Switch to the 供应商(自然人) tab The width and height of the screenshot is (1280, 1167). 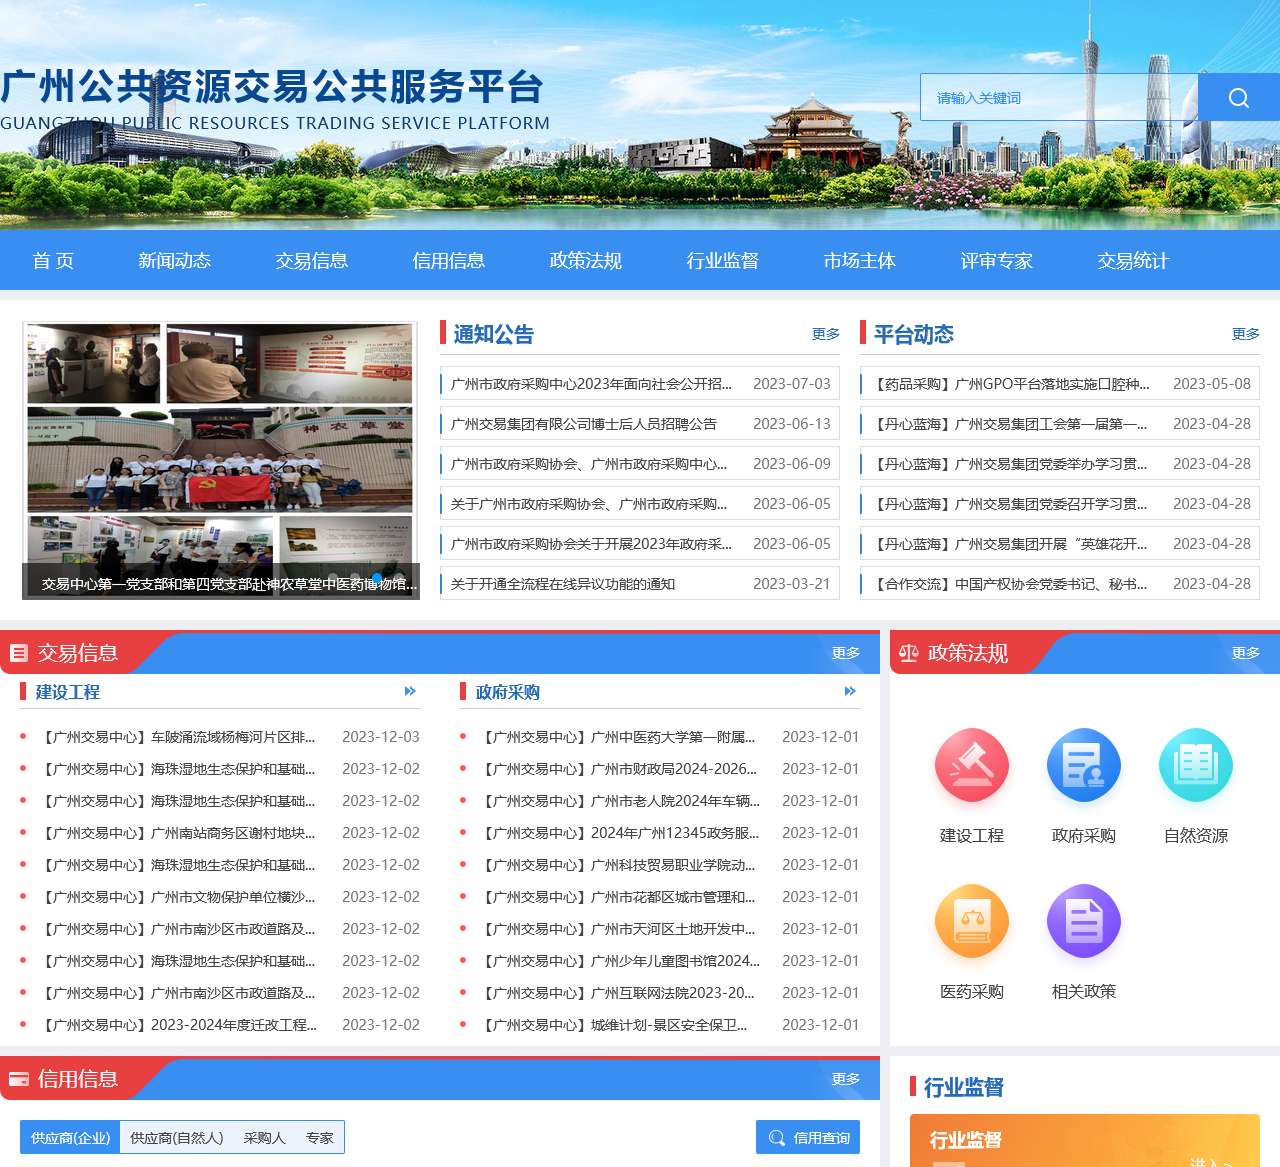[176, 1137]
